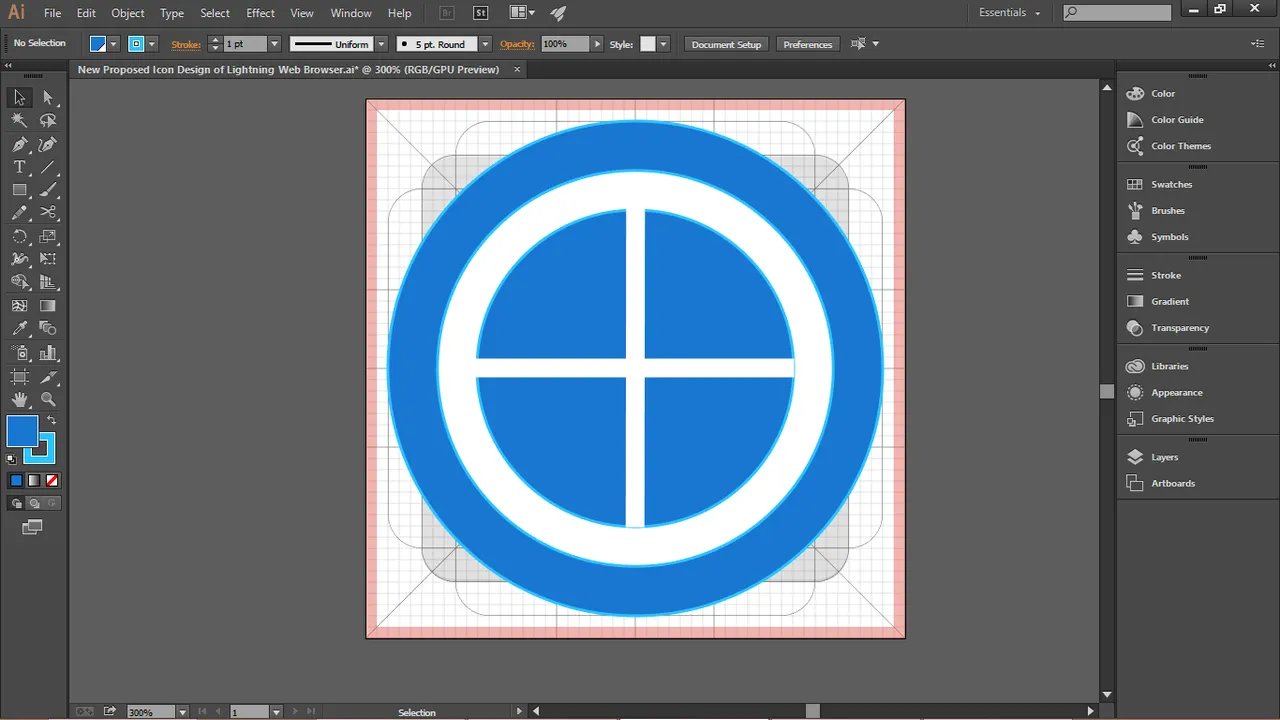Select the Zoom tool
The width and height of the screenshot is (1280, 720).
[x=48, y=400]
